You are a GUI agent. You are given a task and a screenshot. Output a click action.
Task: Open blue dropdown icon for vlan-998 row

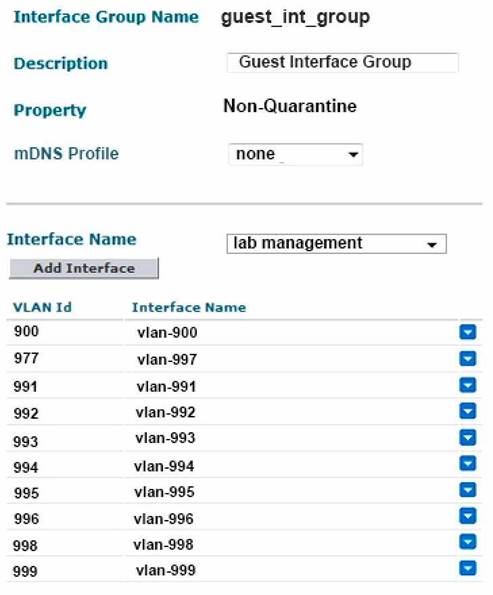[468, 541]
